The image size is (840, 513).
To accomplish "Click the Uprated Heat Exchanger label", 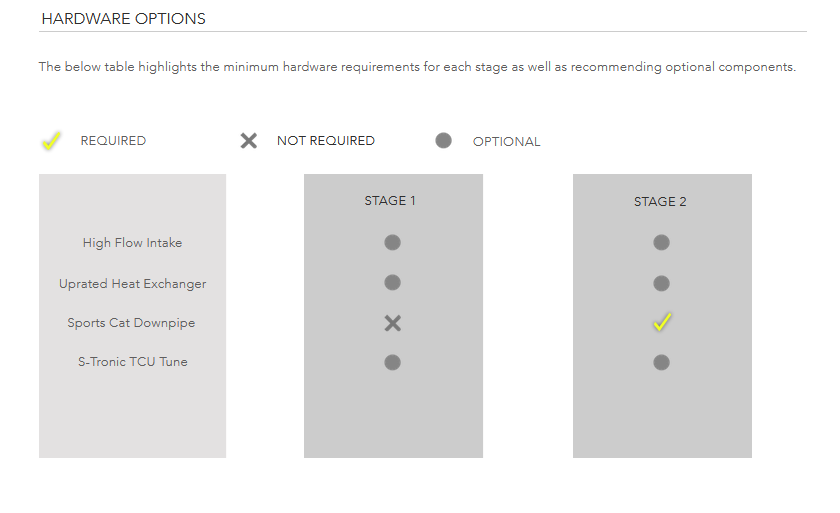I will pos(132,284).
